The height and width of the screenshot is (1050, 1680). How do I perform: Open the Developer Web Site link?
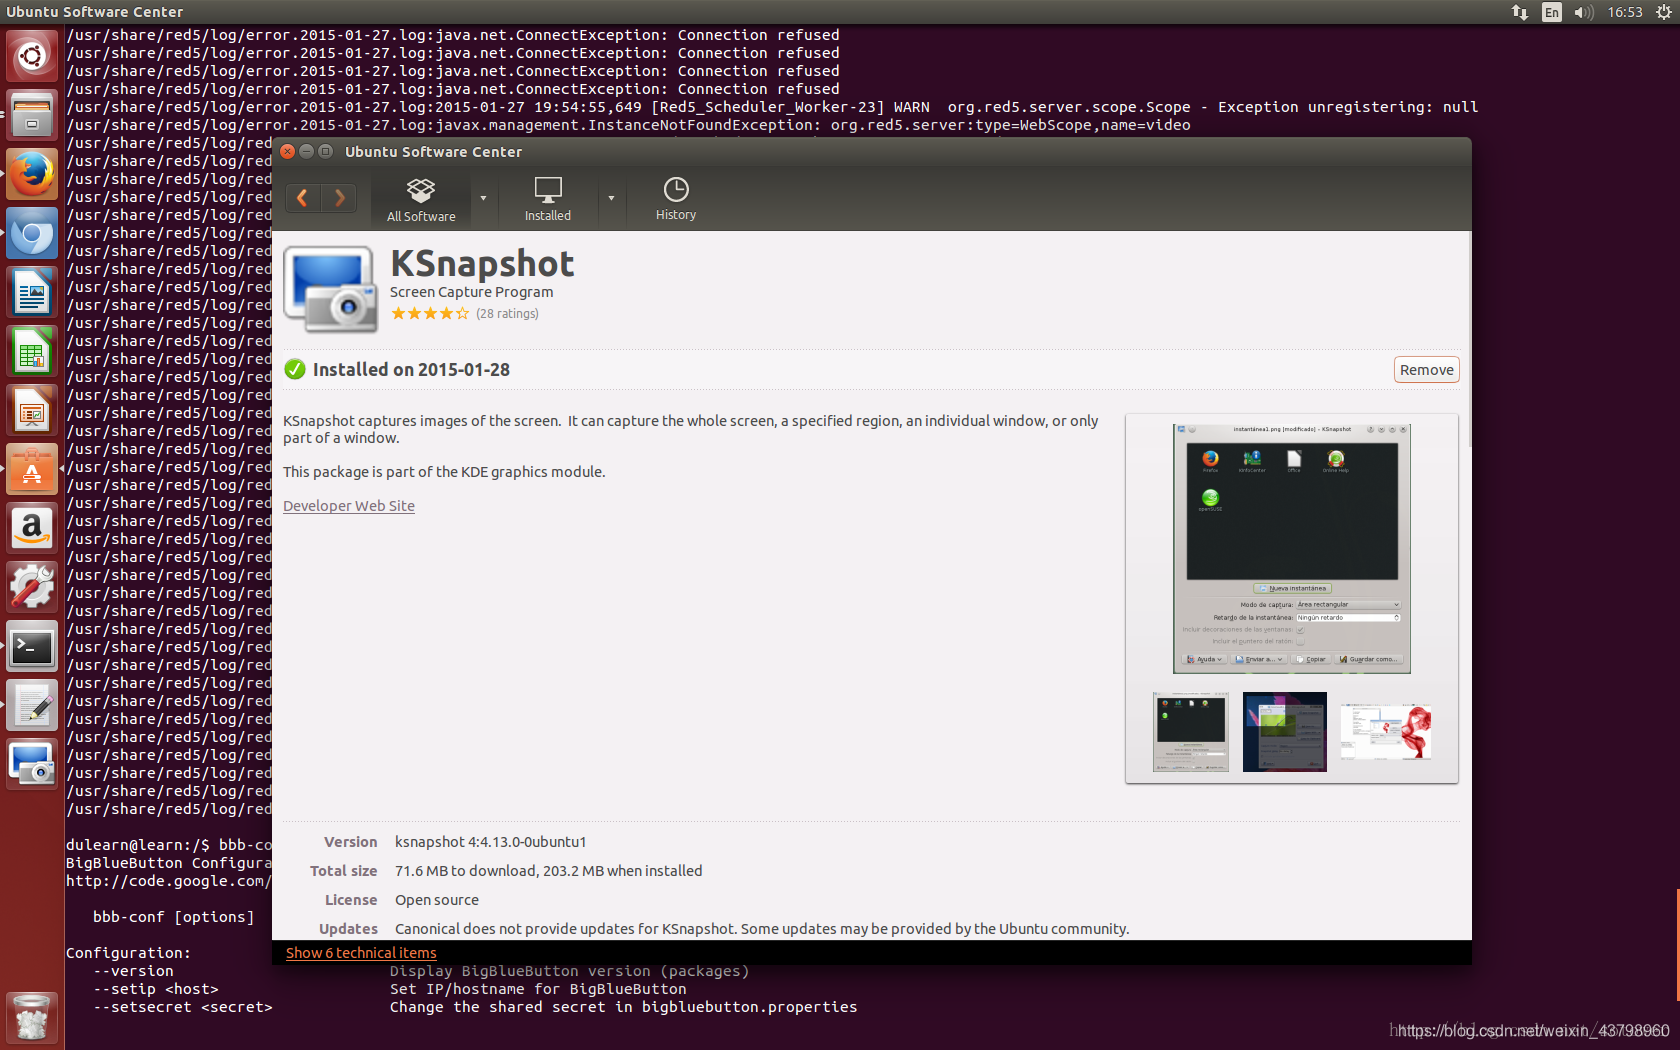point(349,506)
